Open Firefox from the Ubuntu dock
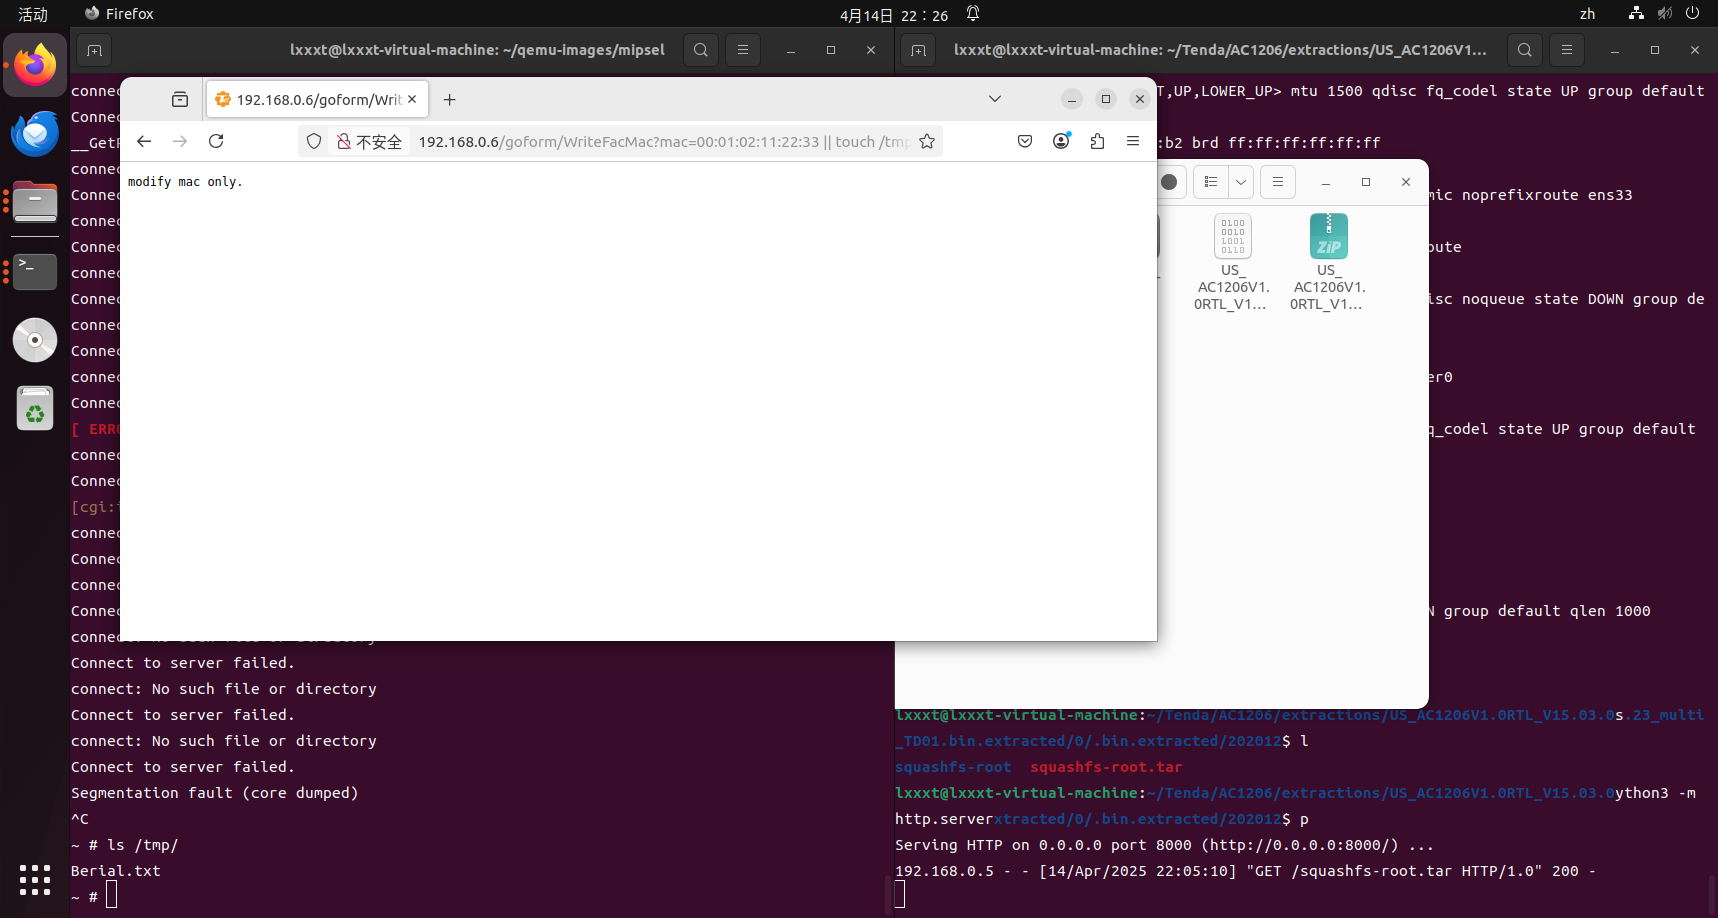Image resolution: width=1718 pixels, height=918 pixels. click(35, 65)
